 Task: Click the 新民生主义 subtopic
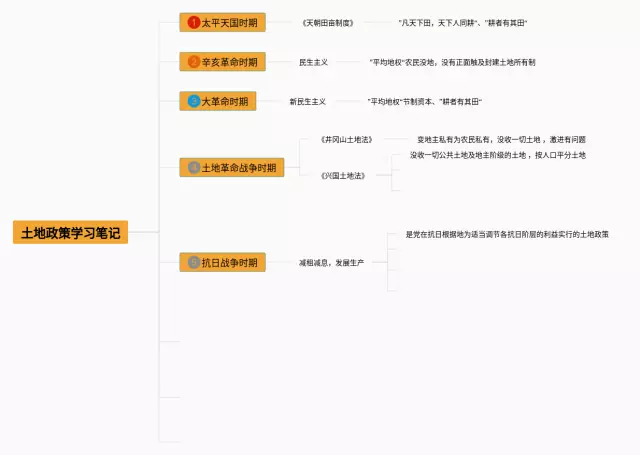point(307,101)
